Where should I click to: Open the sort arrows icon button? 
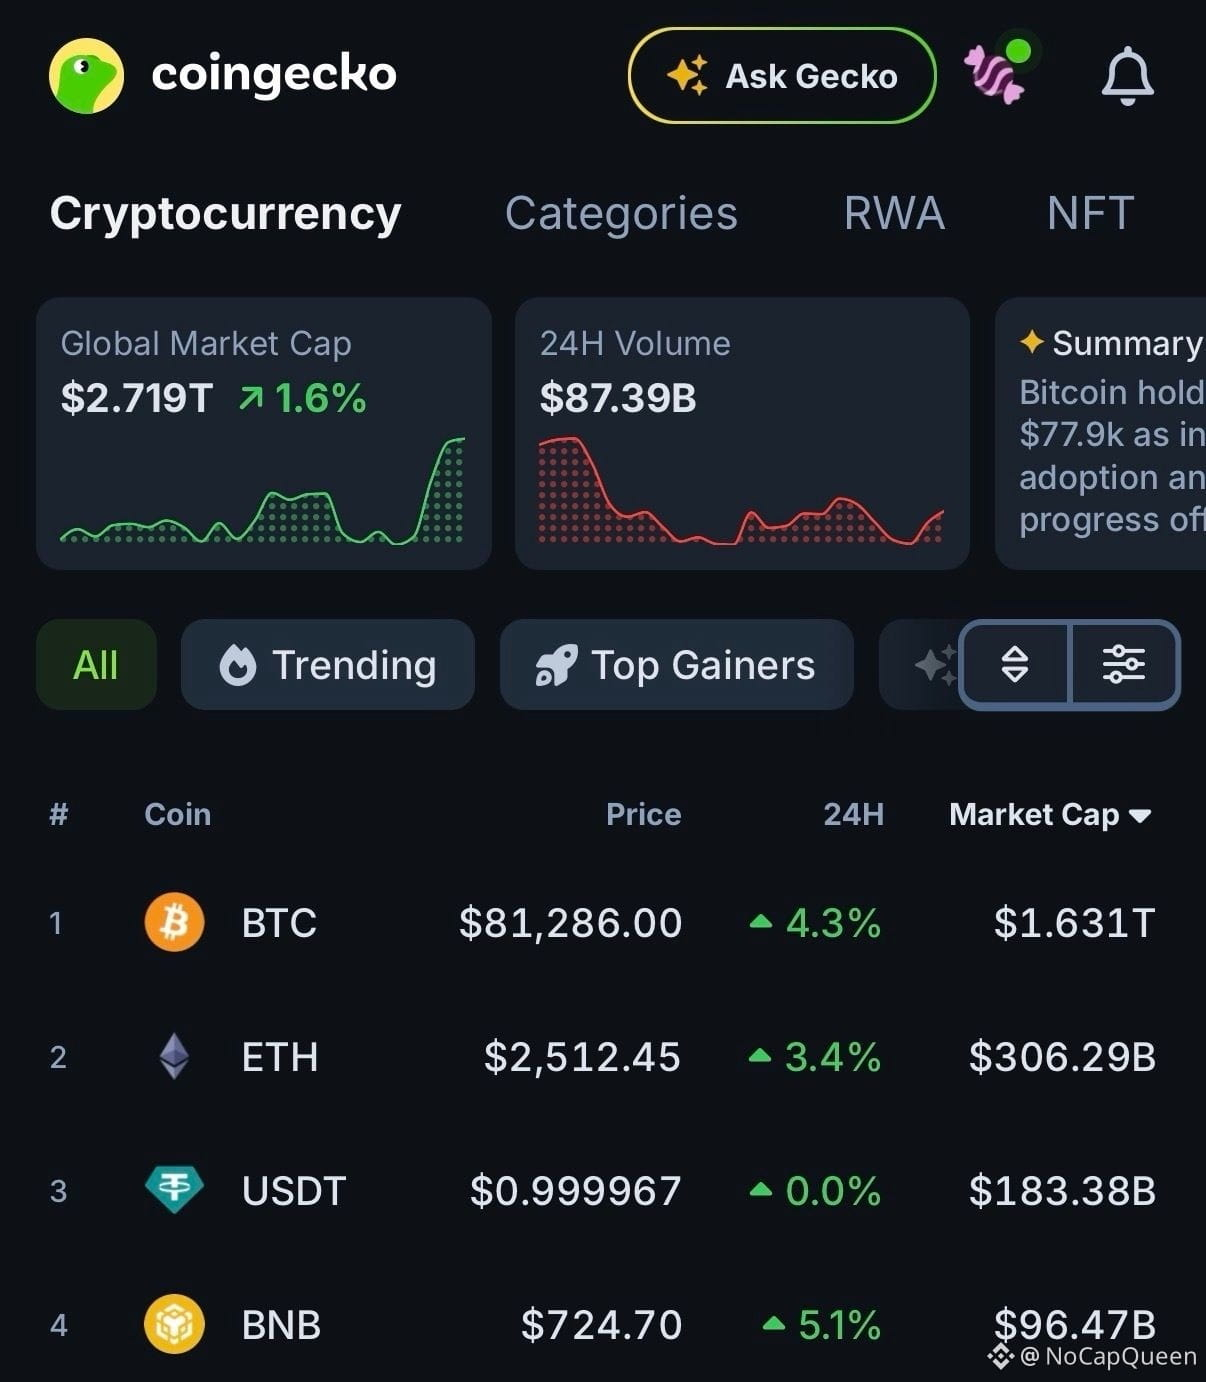tap(1014, 664)
